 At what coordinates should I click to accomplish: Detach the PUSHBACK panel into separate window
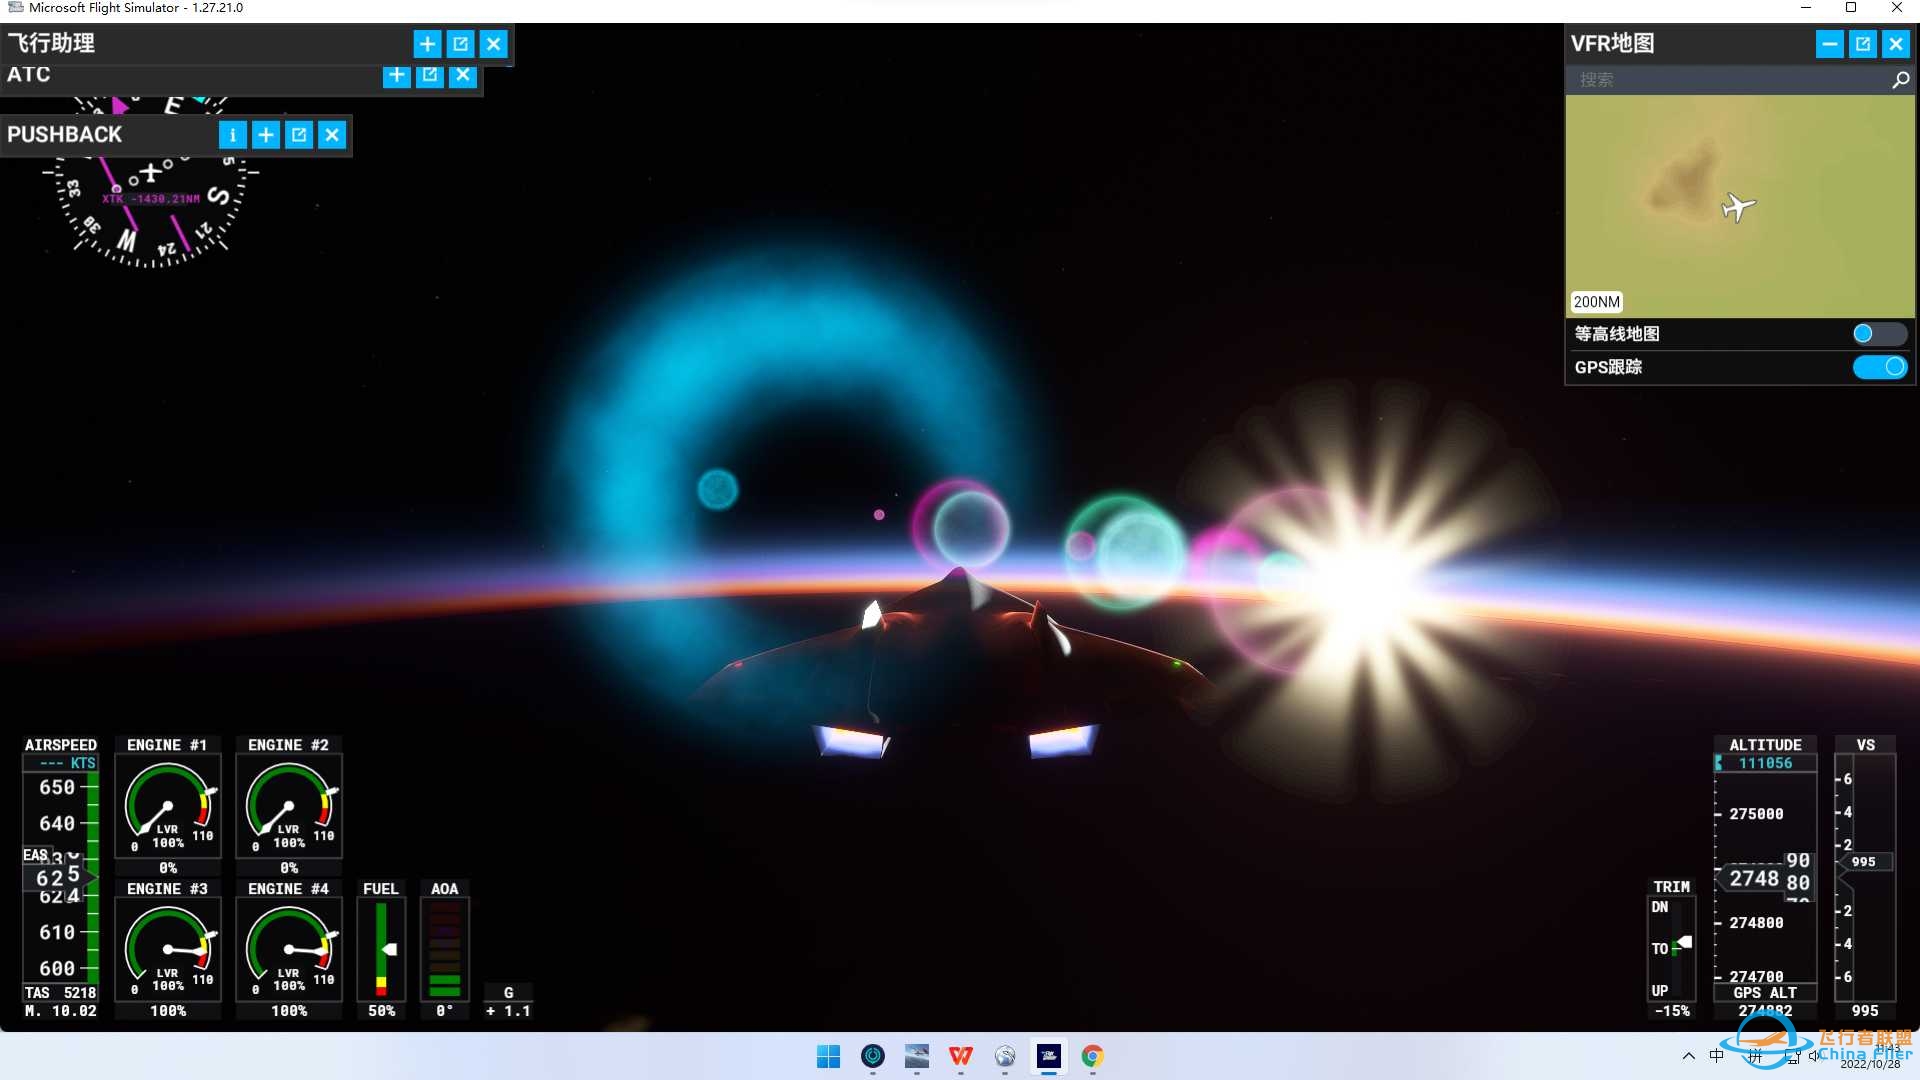(299, 135)
